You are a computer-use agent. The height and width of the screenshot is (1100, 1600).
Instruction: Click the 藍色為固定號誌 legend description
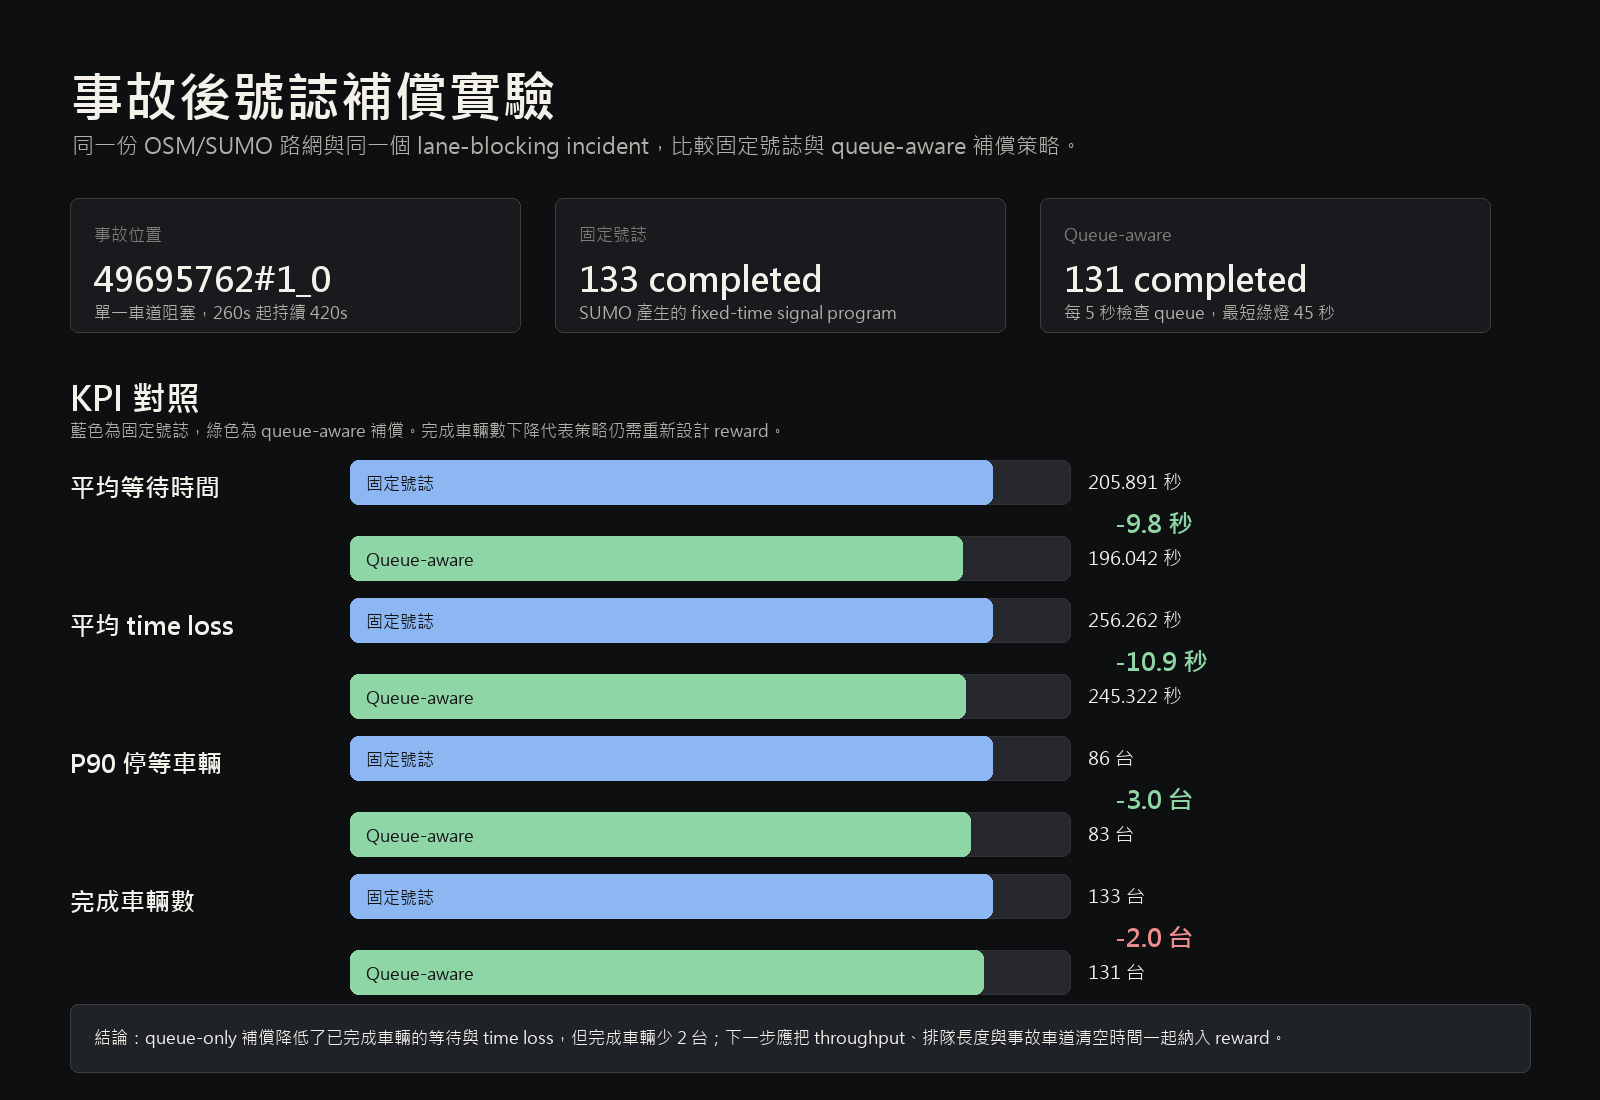coord(426,431)
